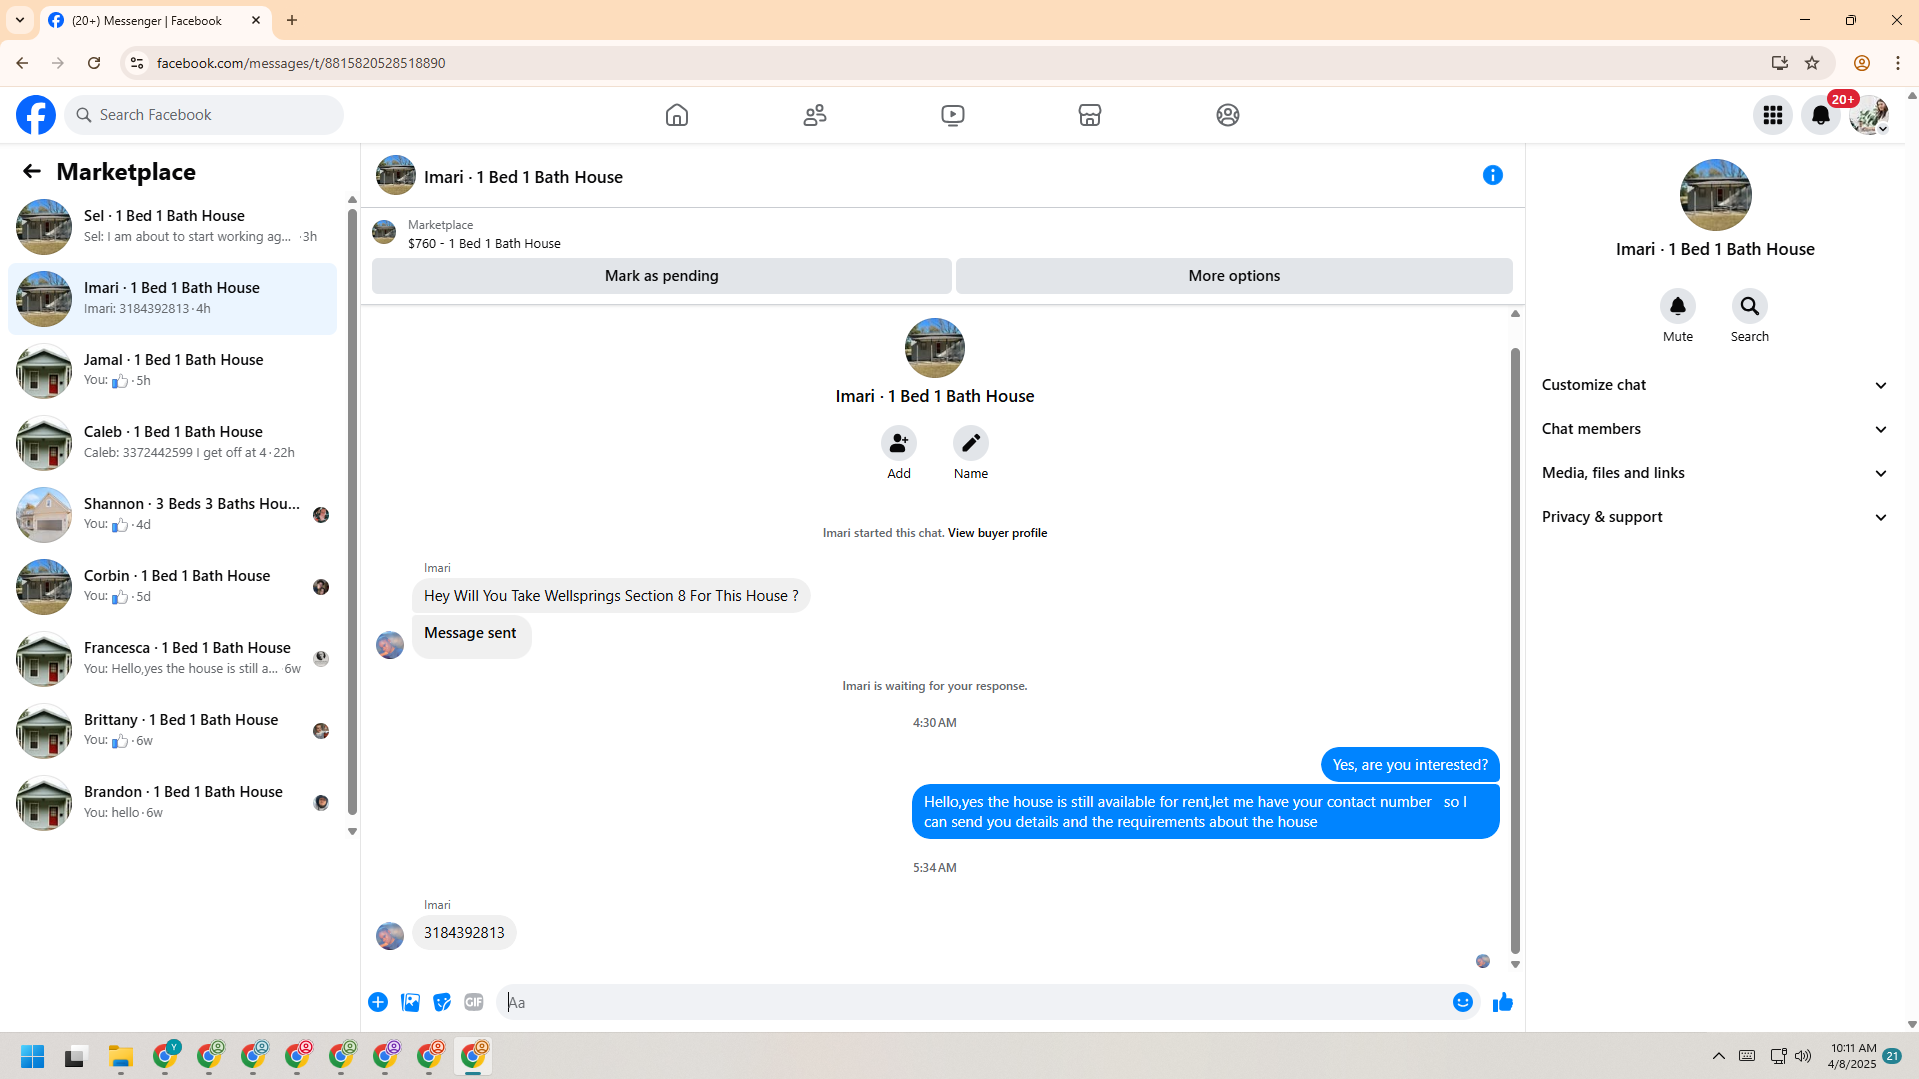Image resolution: width=1919 pixels, height=1079 pixels.
Task: Choose a sticker from the sticker icon
Action: click(442, 1002)
